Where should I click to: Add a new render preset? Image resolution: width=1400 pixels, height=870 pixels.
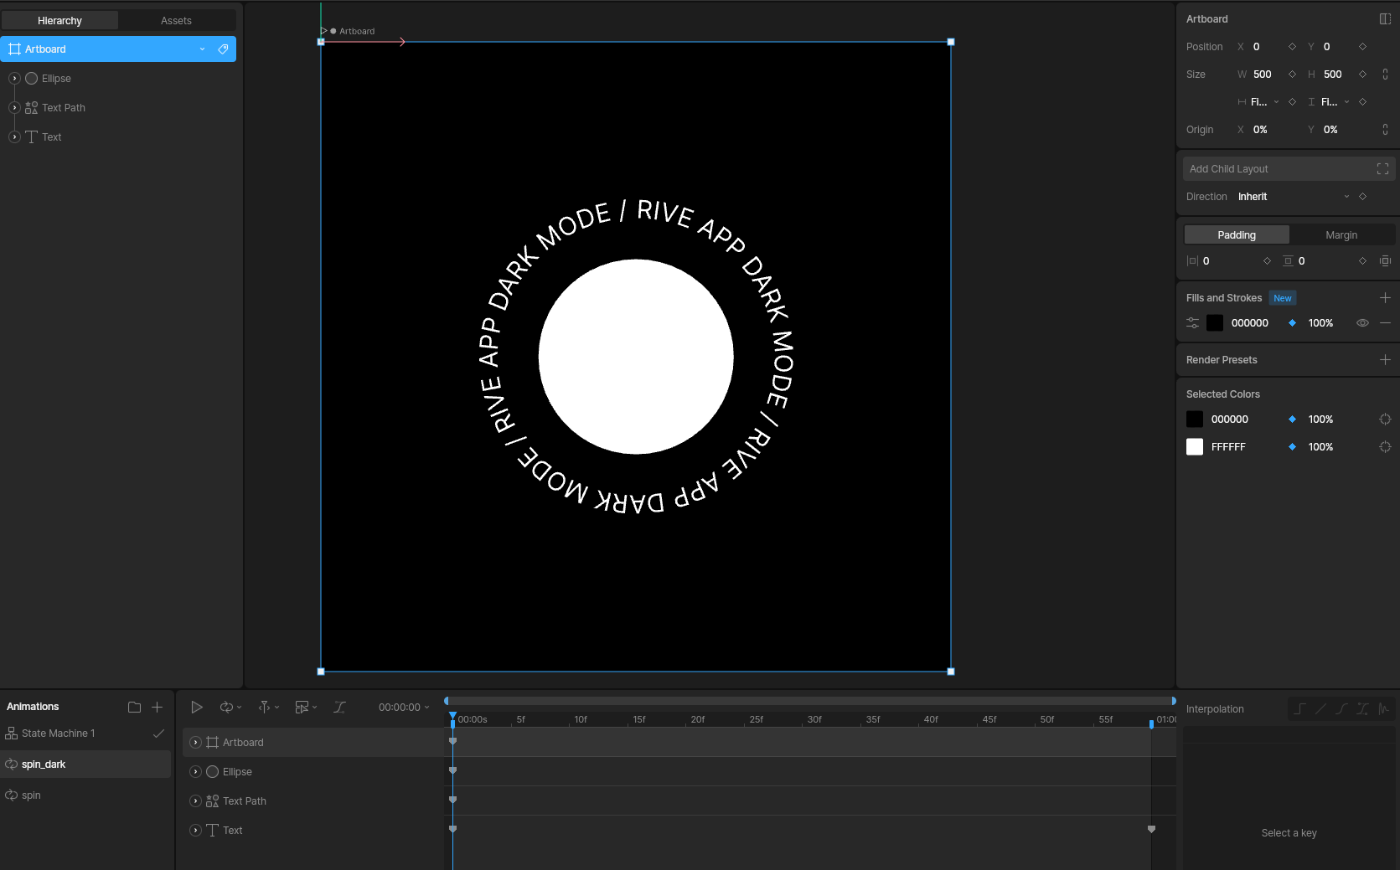(x=1385, y=360)
